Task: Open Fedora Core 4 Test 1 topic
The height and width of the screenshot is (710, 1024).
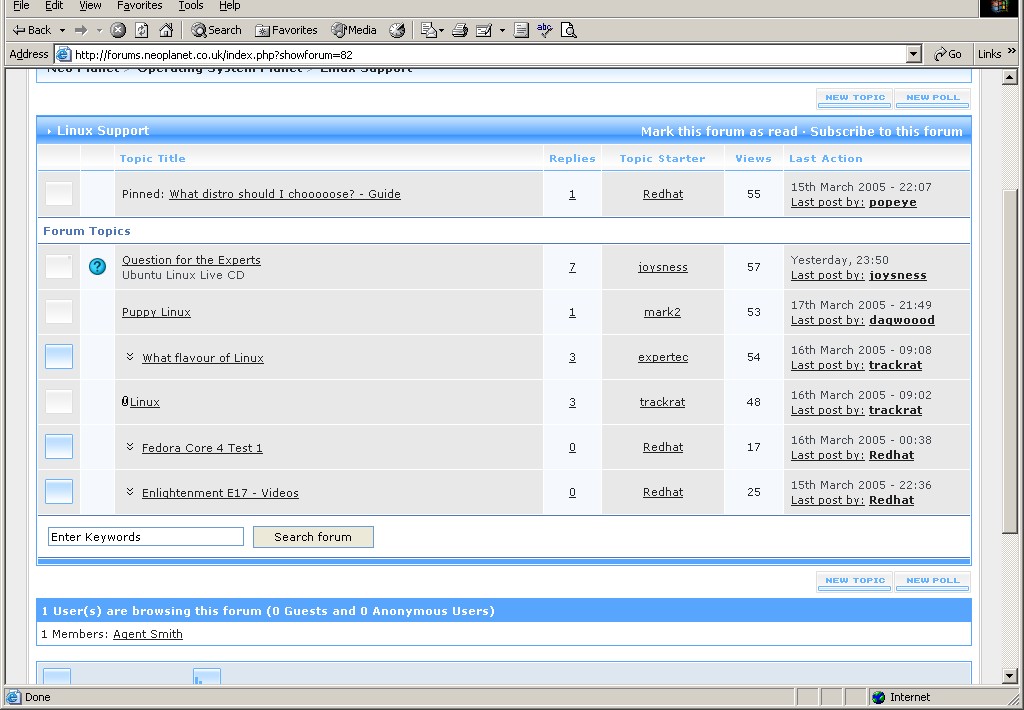Action: click(x=202, y=448)
